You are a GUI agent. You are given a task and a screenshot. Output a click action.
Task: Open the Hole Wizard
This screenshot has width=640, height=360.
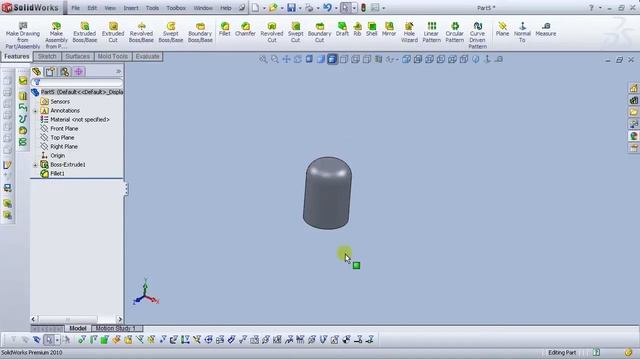[x=409, y=33]
